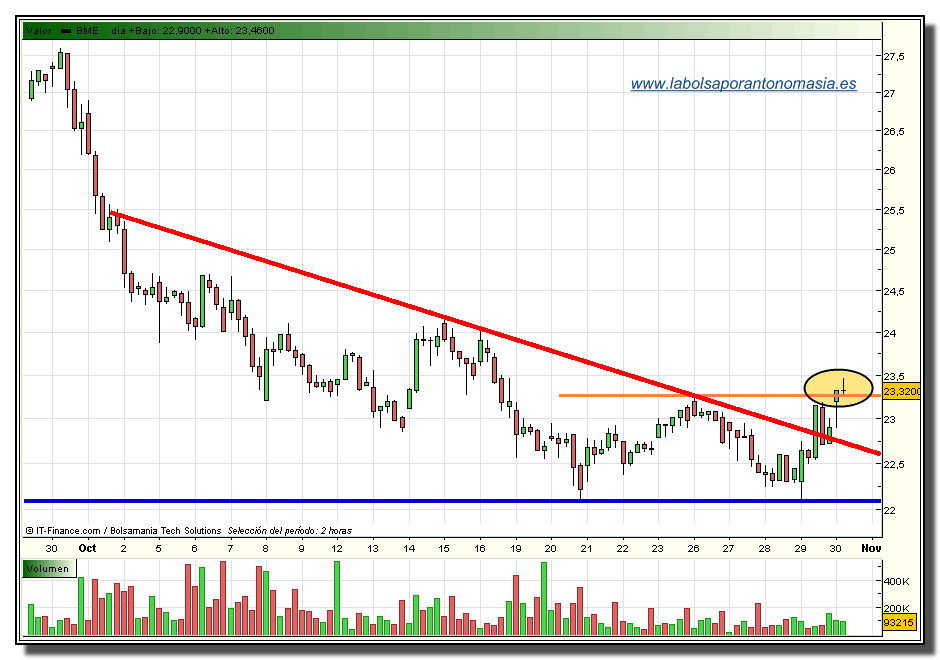
Task: Click the 26,5 price axis label
Action: [x=894, y=131]
